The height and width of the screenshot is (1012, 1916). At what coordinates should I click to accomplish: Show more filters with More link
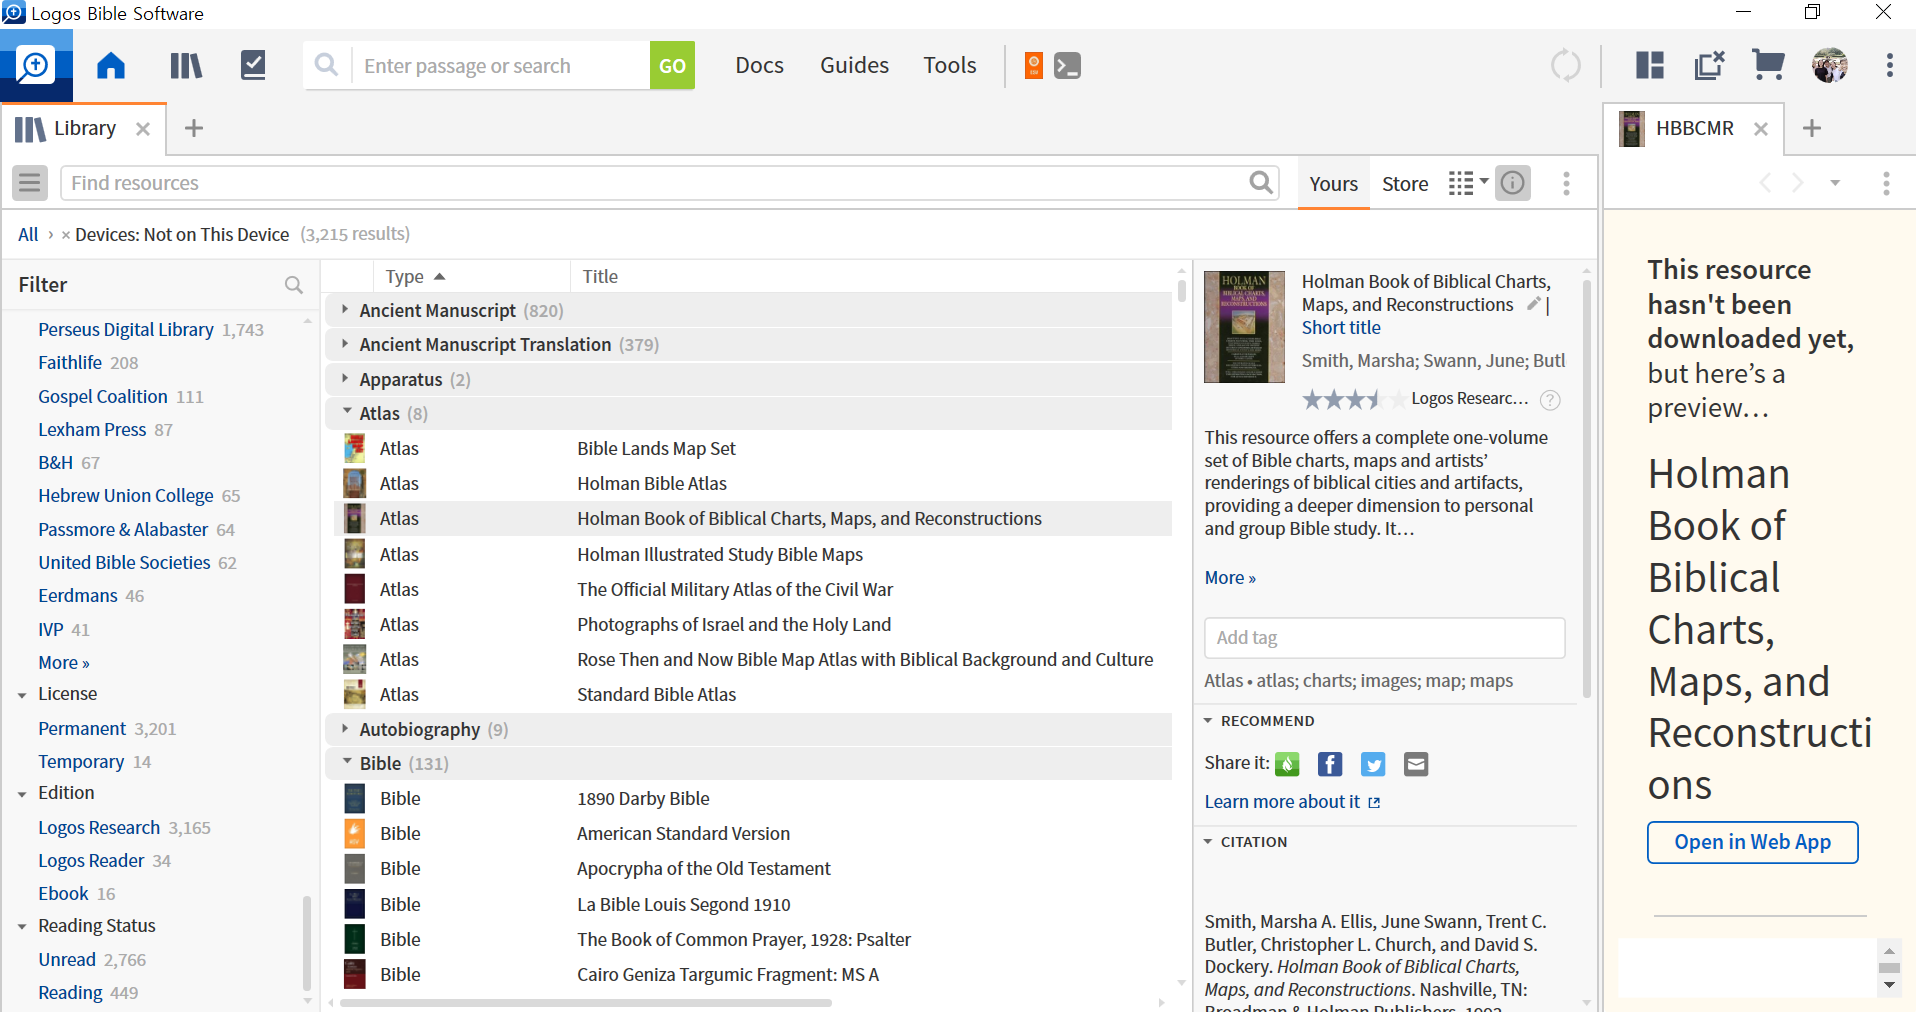(x=64, y=663)
